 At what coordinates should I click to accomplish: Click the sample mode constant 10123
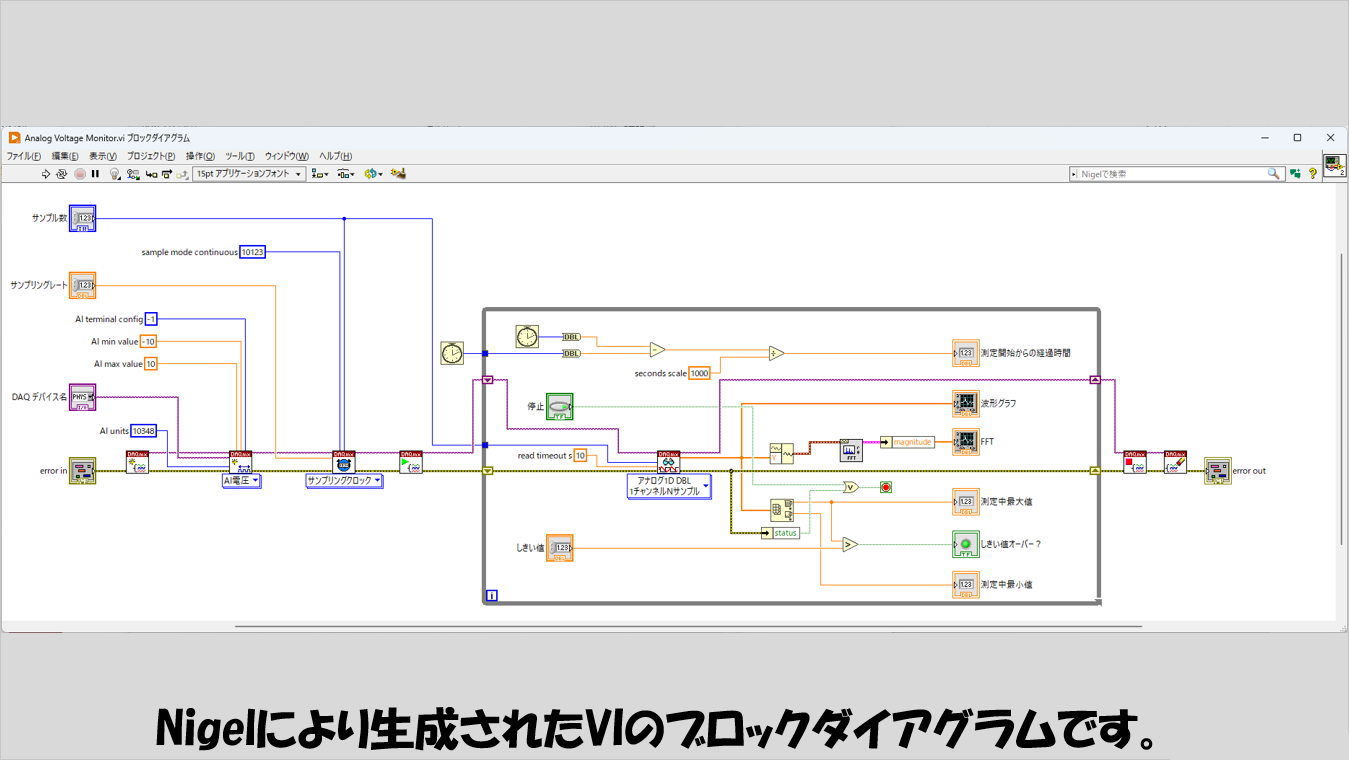pyautogui.click(x=253, y=253)
